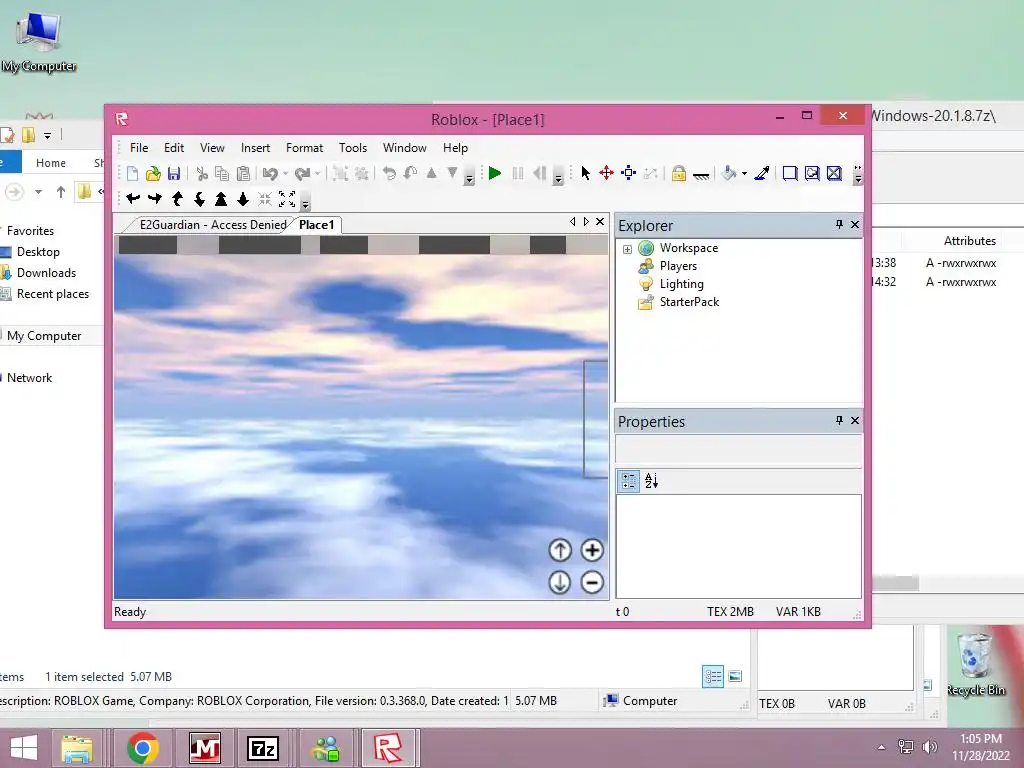Toggle the Lock tool padlock icon

[x=679, y=173]
